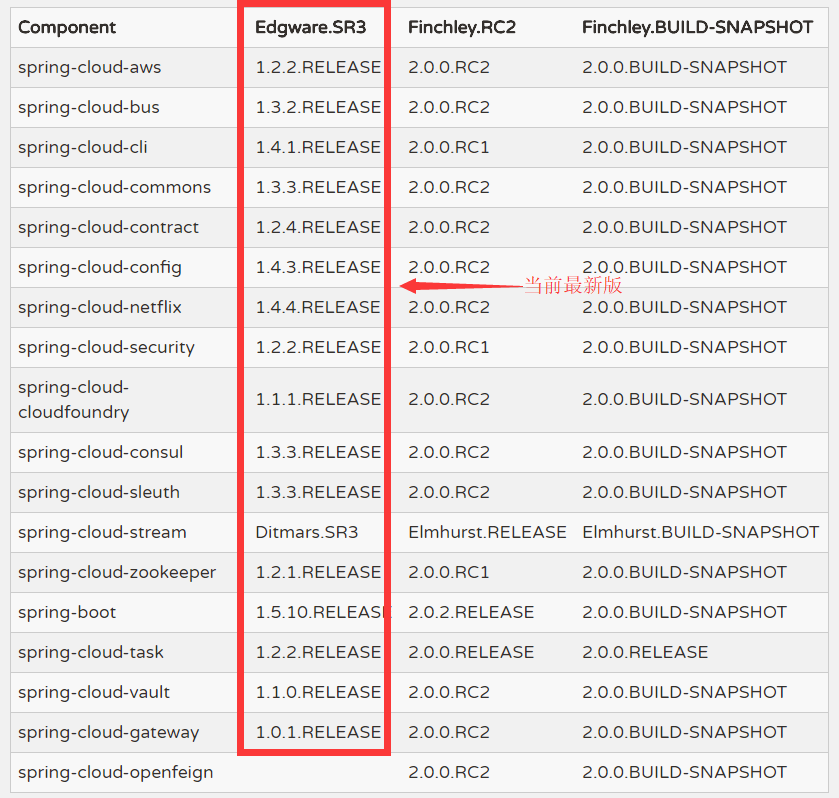
Task: Select the 1.5.10.RELEASE spring-boot version
Action: [x=323, y=612]
